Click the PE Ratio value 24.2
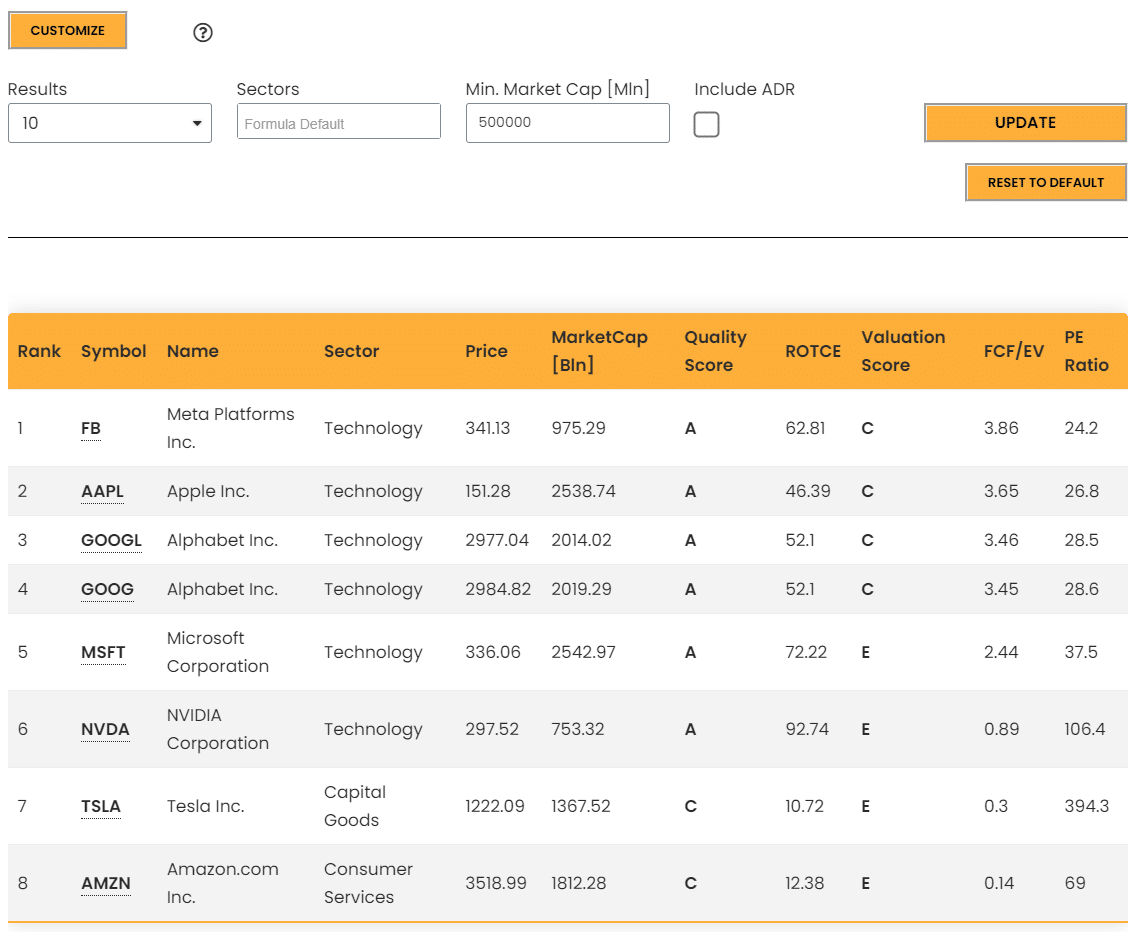This screenshot has width=1142, height=932. (1081, 428)
